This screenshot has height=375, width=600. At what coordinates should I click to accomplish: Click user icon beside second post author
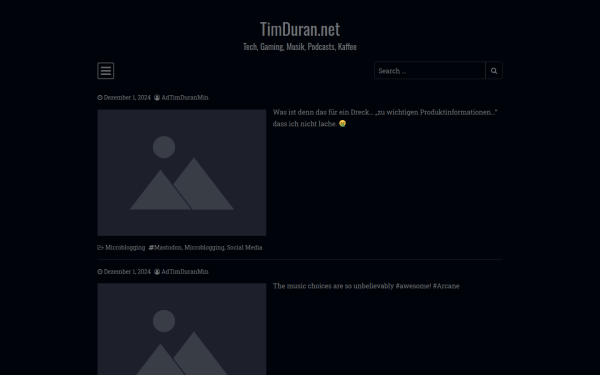coord(157,272)
